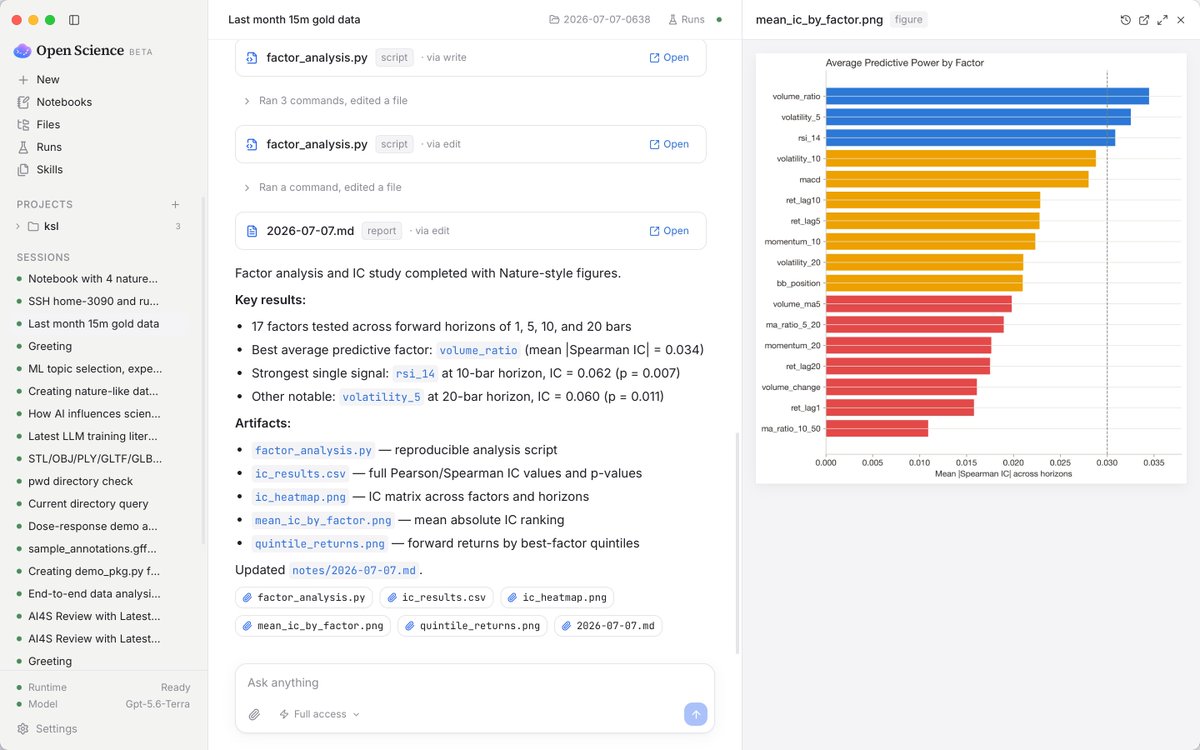The height and width of the screenshot is (750, 1200).
Task: Click report document icon for 2026-07-07.md
Action: (x=253, y=231)
